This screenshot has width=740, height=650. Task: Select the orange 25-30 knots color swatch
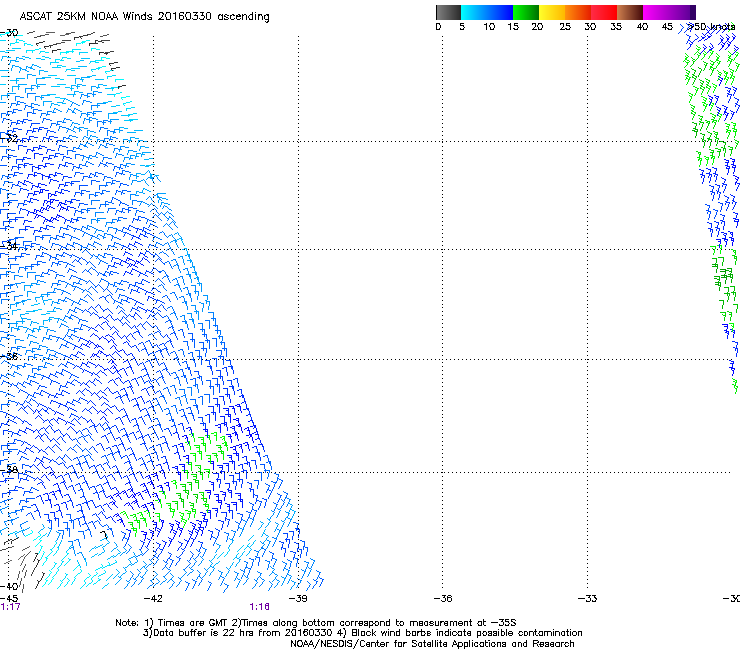point(578,12)
